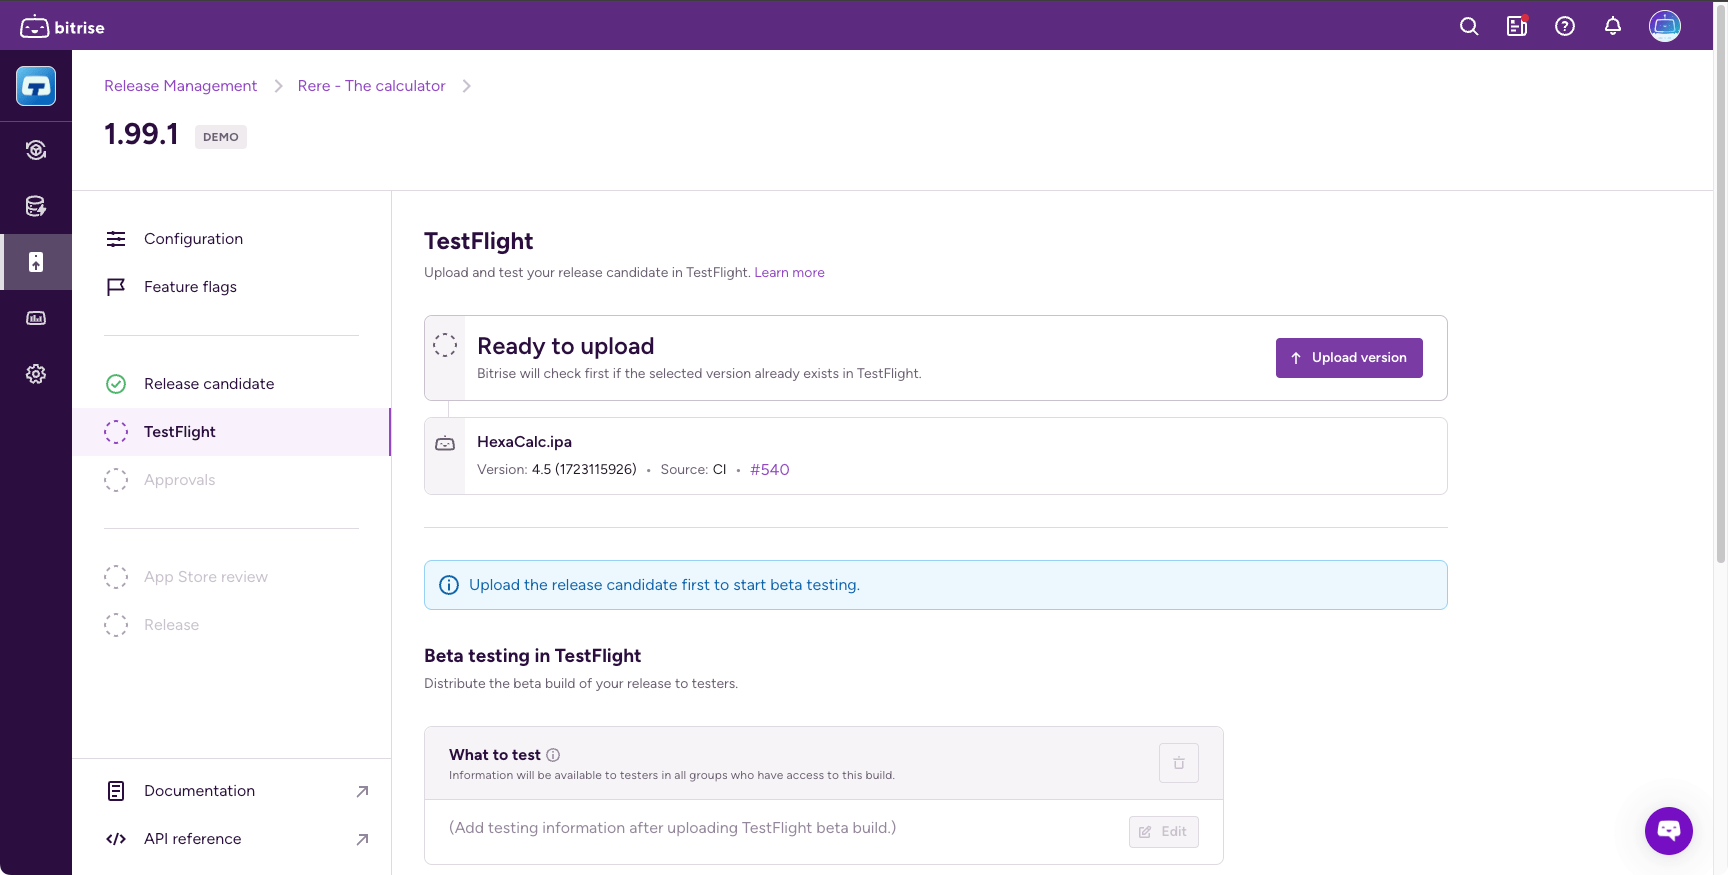Click the chevron after Rere - The calculator
This screenshot has height=875, width=1728.
tap(466, 86)
